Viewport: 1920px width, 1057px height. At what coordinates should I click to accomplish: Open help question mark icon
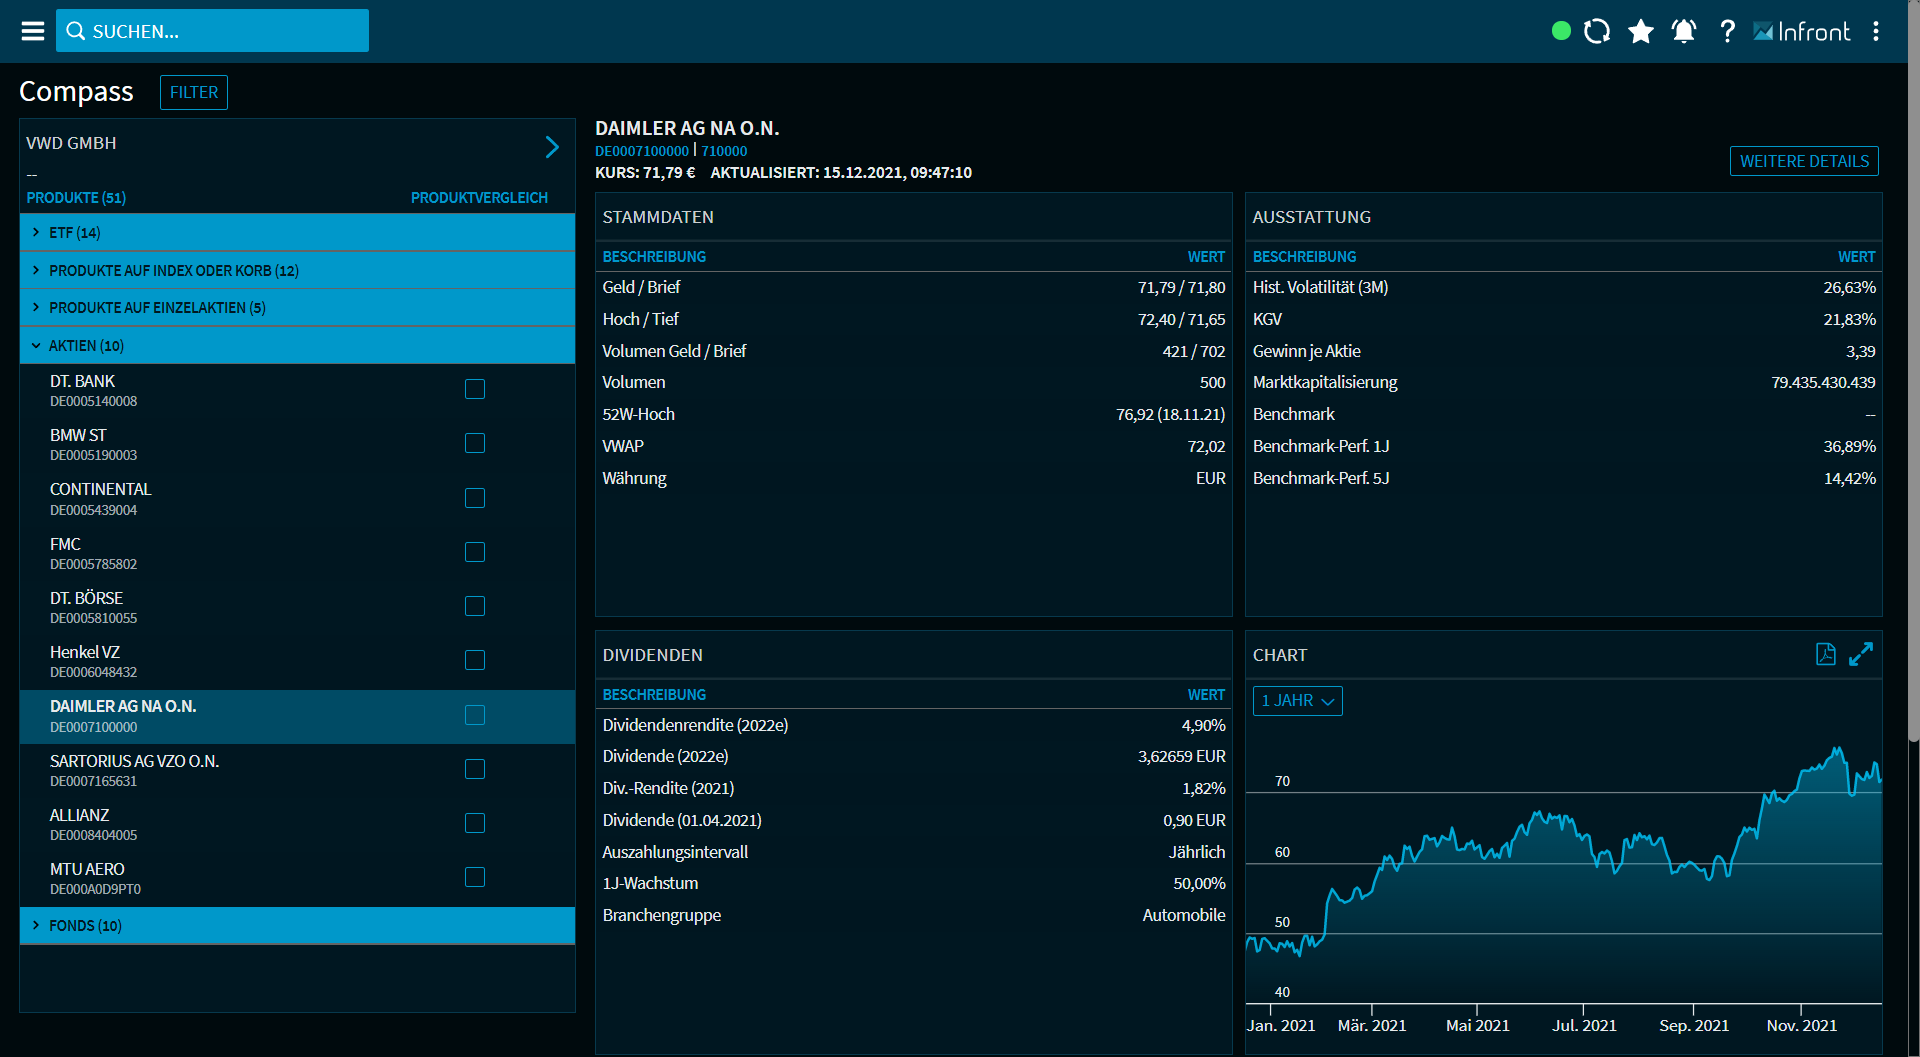pyautogui.click(x=1727, y=31)
